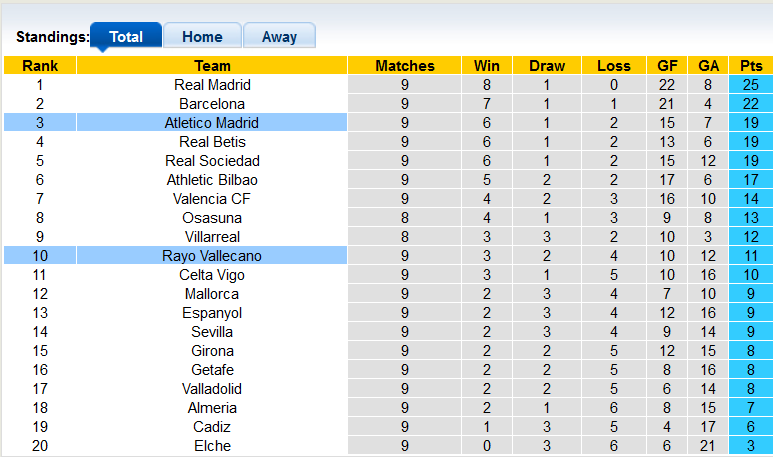Select Valencia CF from the table
The width and height of the screenshot is (773, 457).
pyautogui.click(x=212, y=199)
